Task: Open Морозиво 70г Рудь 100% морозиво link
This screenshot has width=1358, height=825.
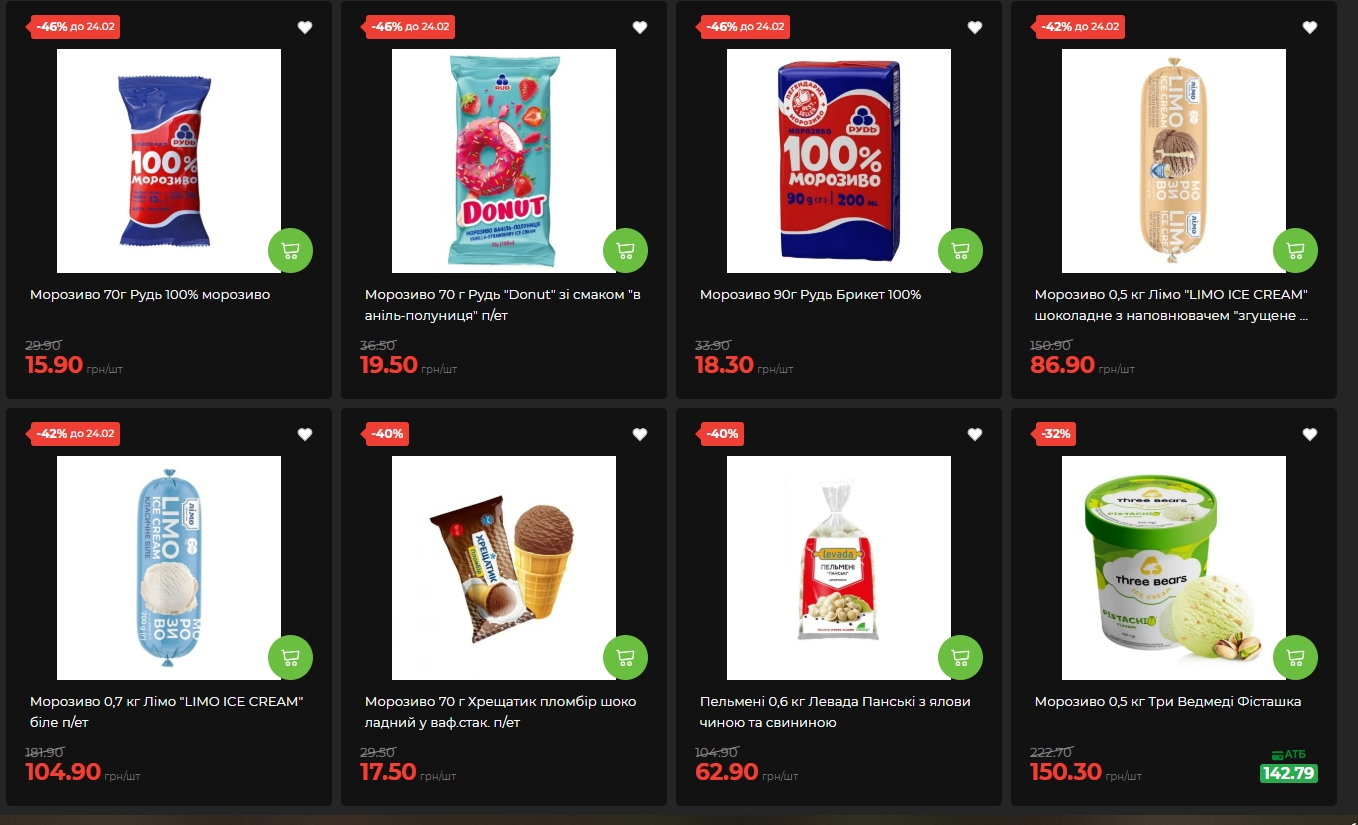Action: point(150,295)
